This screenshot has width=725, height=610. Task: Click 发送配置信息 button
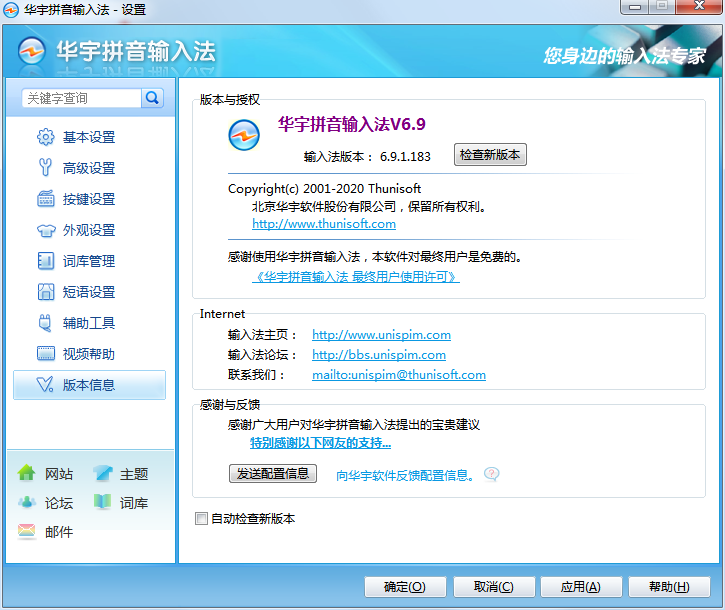272,474
